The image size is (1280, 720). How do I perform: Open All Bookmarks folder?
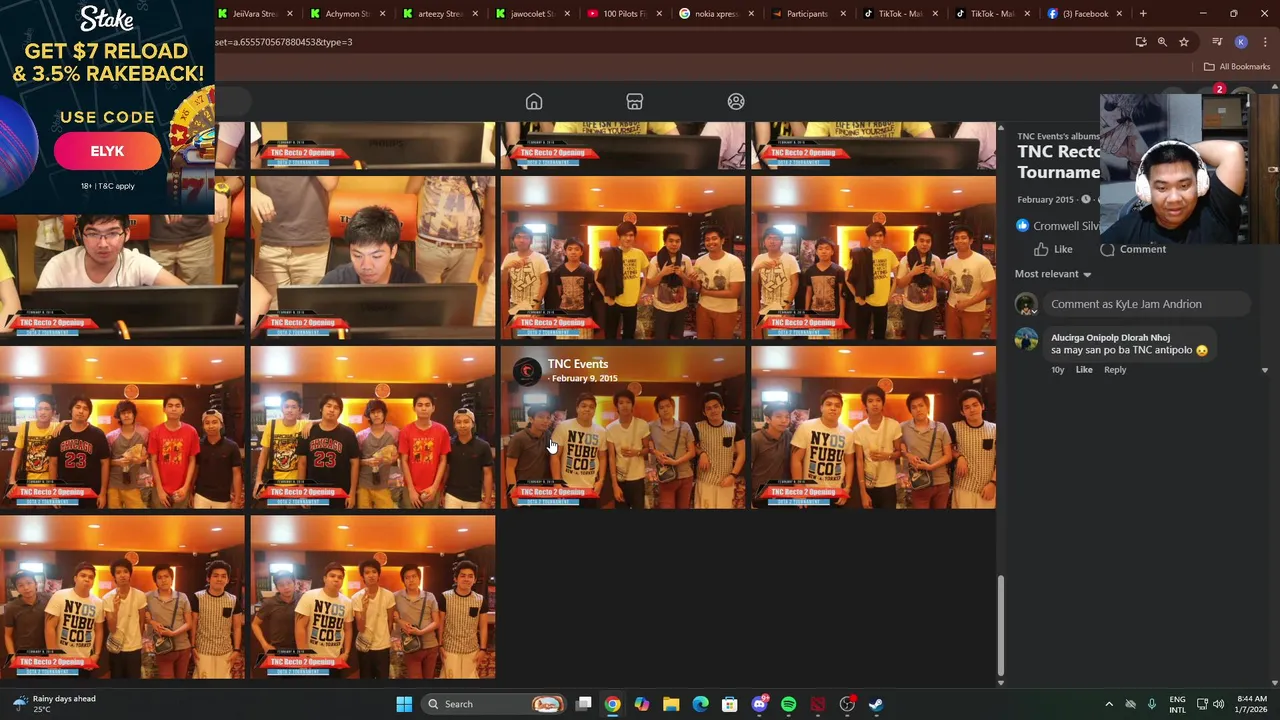click(x=1237, y=67)
